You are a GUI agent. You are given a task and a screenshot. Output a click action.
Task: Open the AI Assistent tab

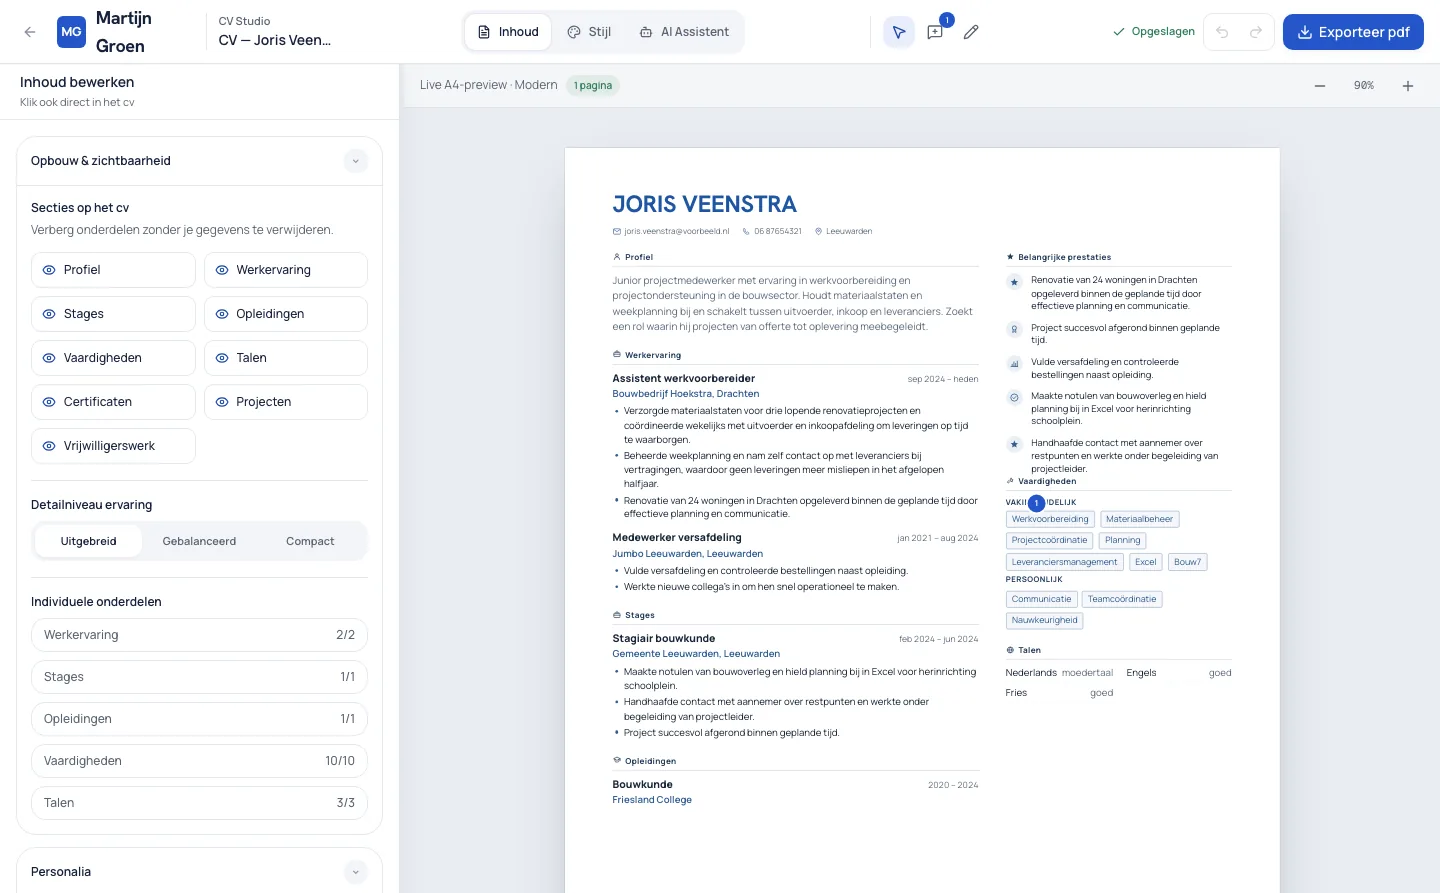tap(684, 32)
